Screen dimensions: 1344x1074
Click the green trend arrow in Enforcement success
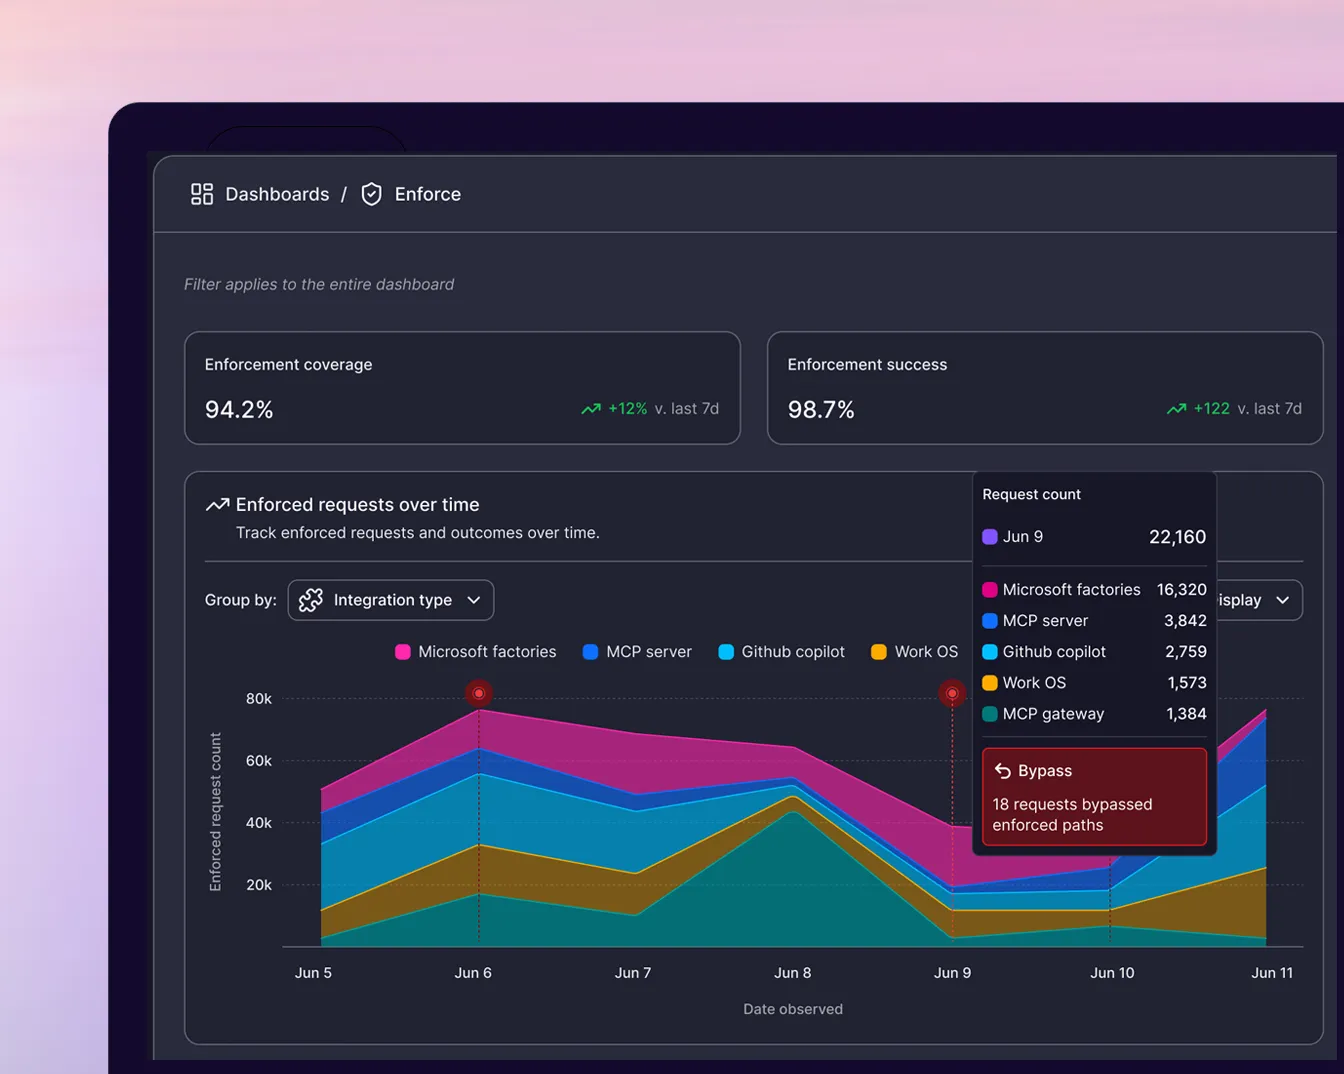[x=1176, y=409]
